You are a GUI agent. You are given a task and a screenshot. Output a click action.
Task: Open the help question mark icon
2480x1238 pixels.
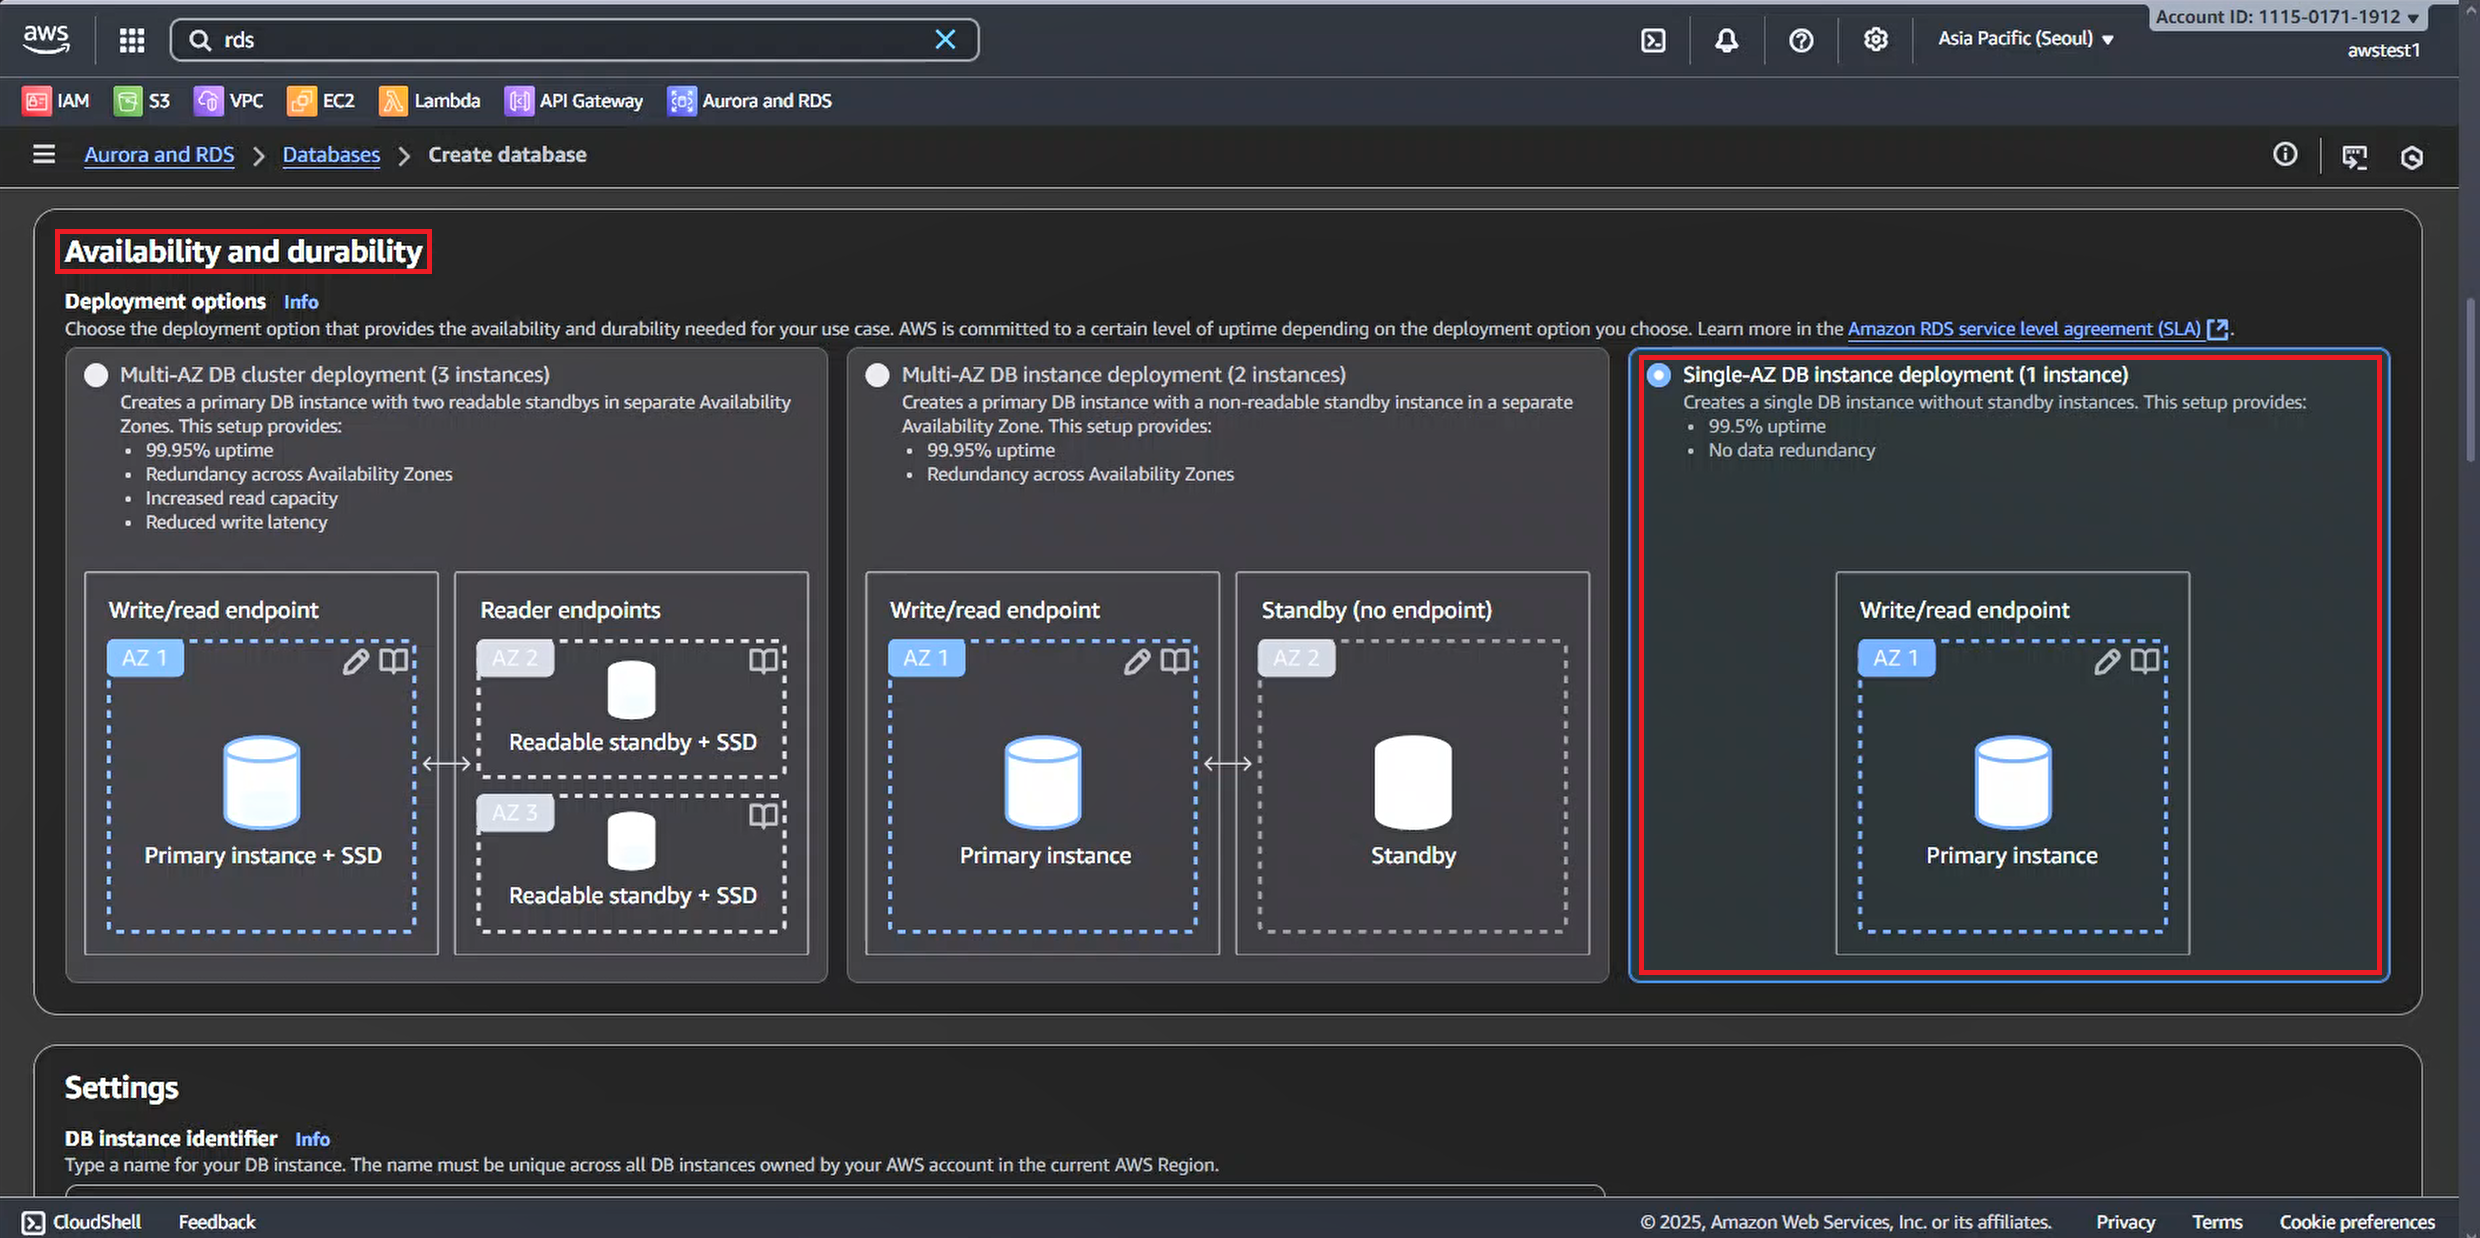point(1801,40)
